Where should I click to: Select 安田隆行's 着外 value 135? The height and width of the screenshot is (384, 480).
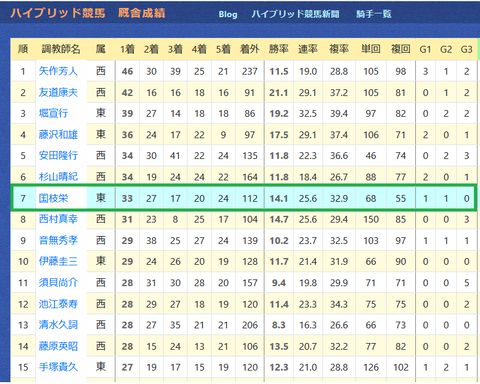[250, 156]
